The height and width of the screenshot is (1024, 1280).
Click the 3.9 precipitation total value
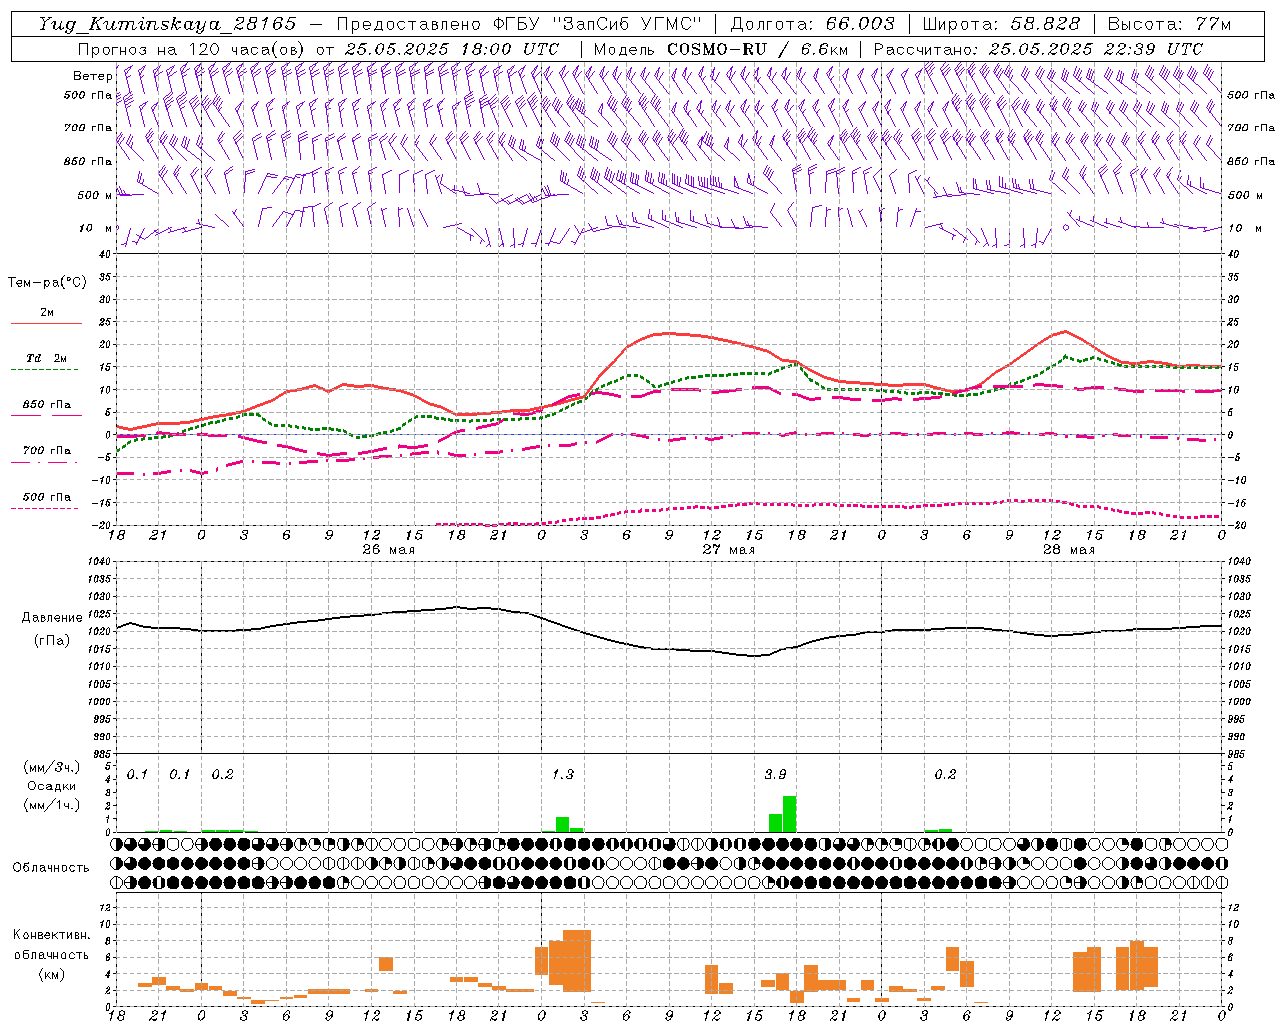775,775
